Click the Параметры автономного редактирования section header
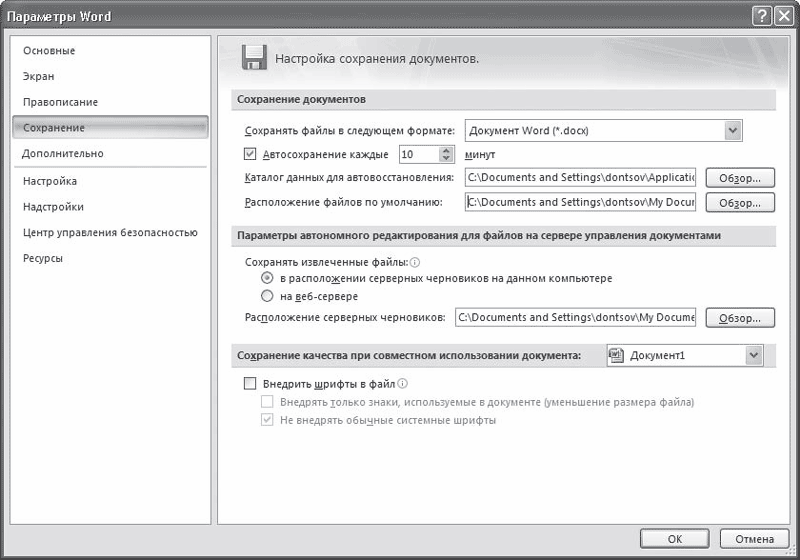Image resolution: width=800 pixels, height=560 pixels. [x=504, y=236]
